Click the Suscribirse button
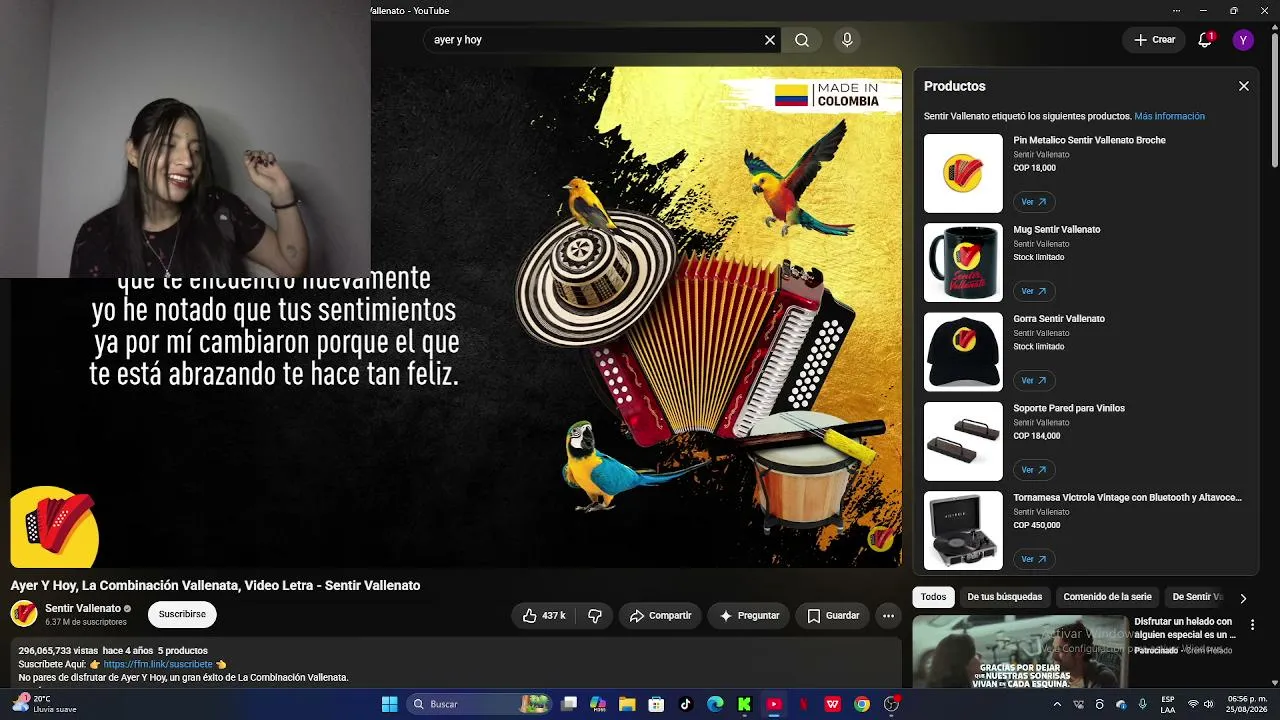Viewport: 1280px width, 720px height. click(182, 614)
